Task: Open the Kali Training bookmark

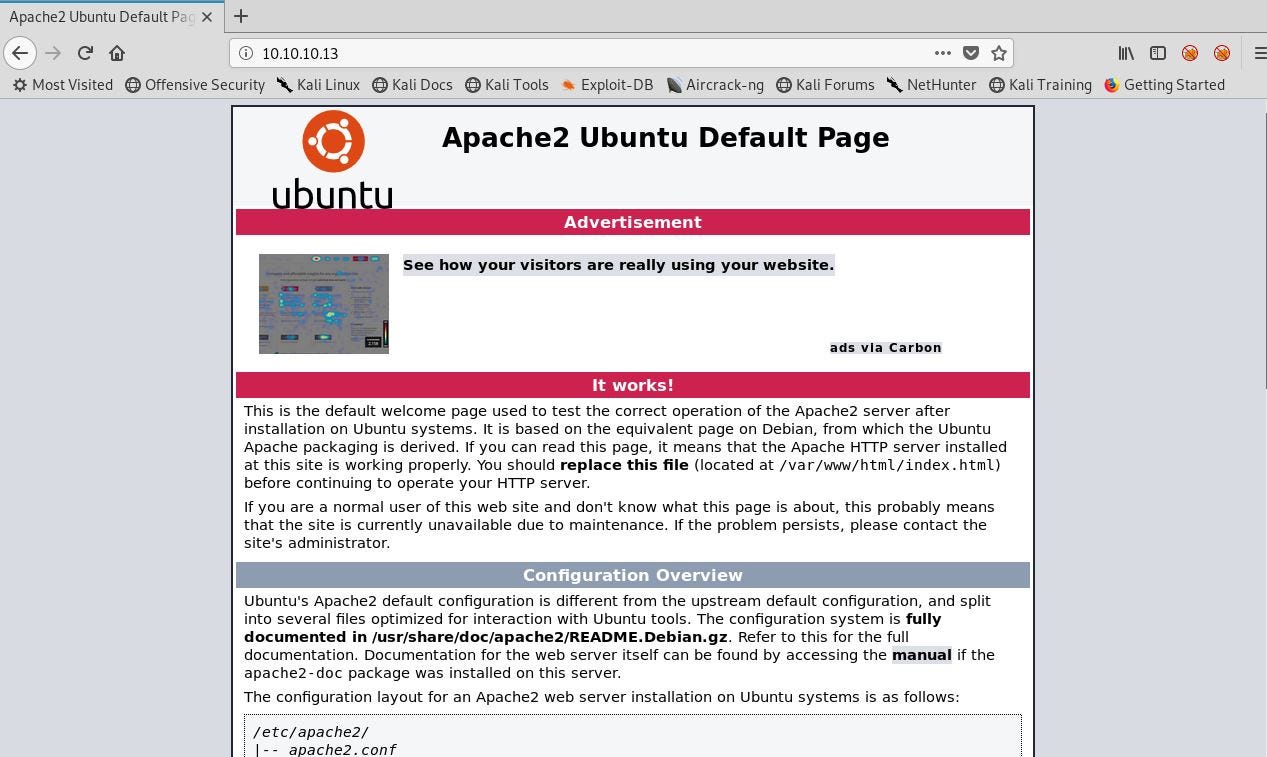Action: click(1040, 85)
